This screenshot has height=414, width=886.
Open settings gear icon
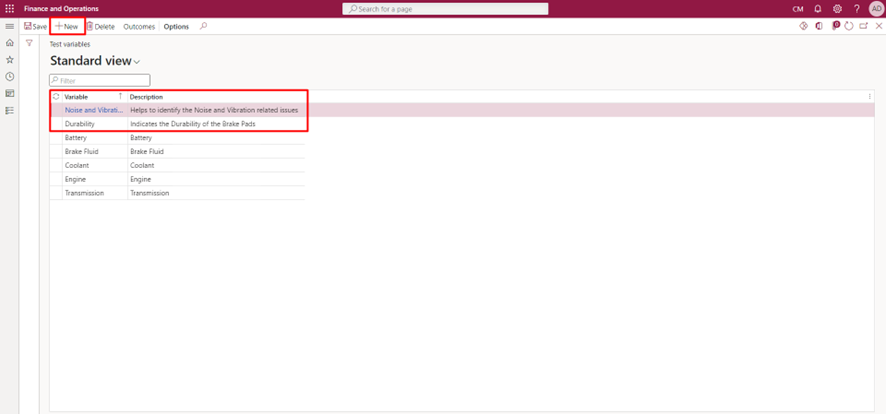[x=837, y=9]
